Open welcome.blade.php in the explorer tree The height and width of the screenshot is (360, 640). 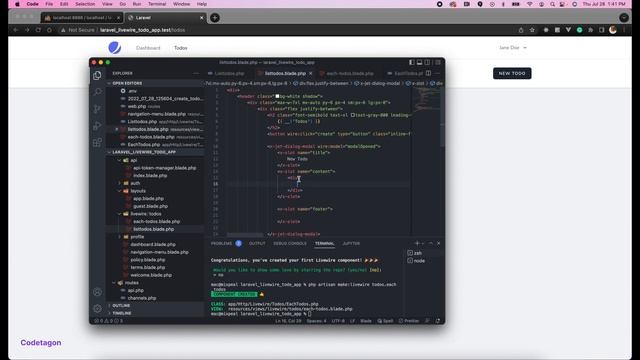(x=151, y=275)
